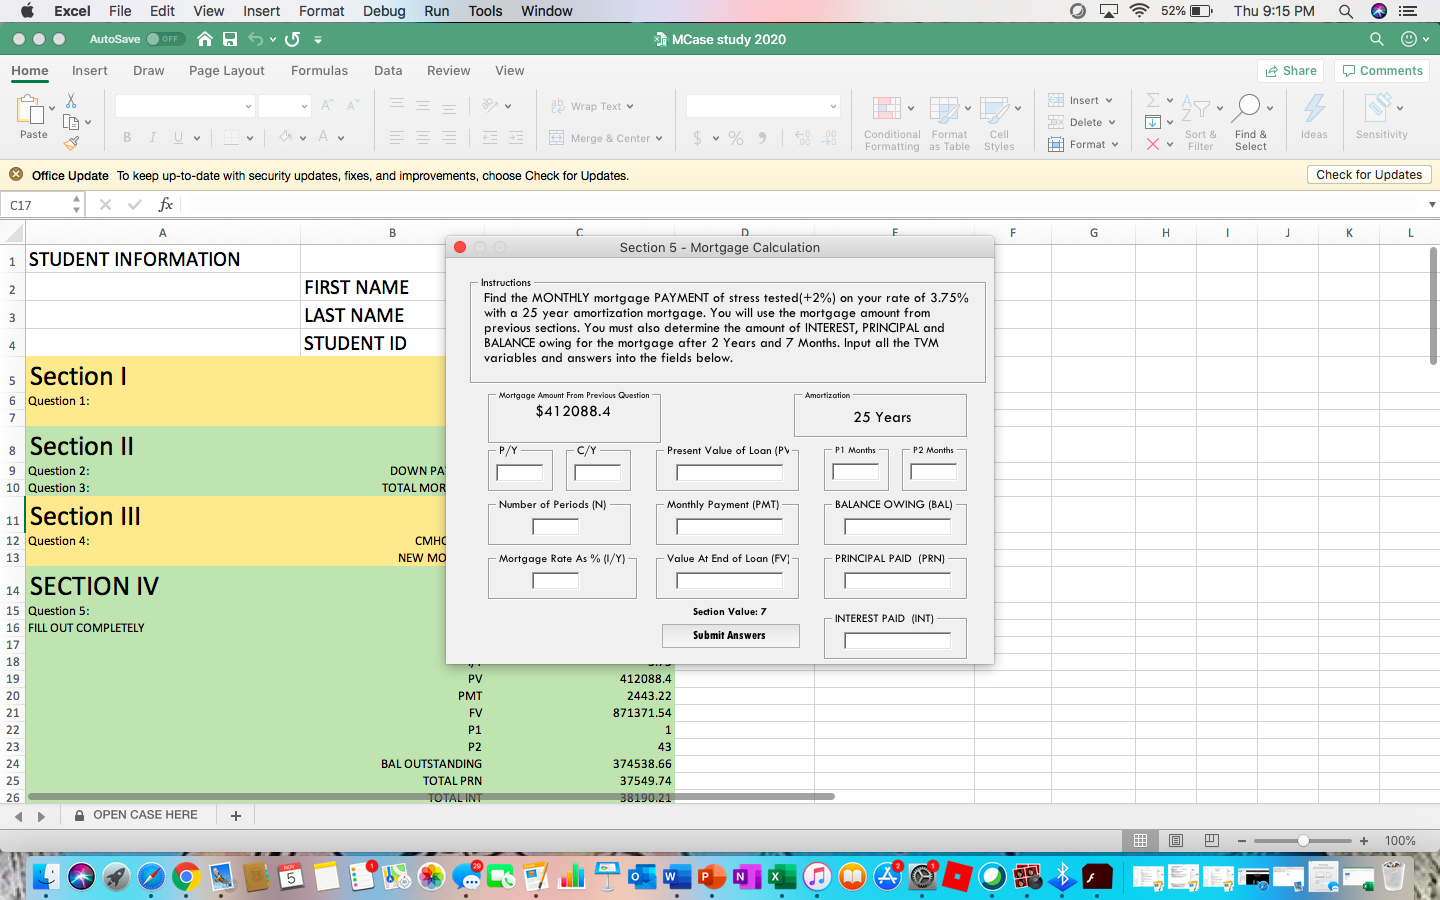Click the Format Painter brush icon
This screenshot has height=900, width=1440.
[x=71, y=143]
